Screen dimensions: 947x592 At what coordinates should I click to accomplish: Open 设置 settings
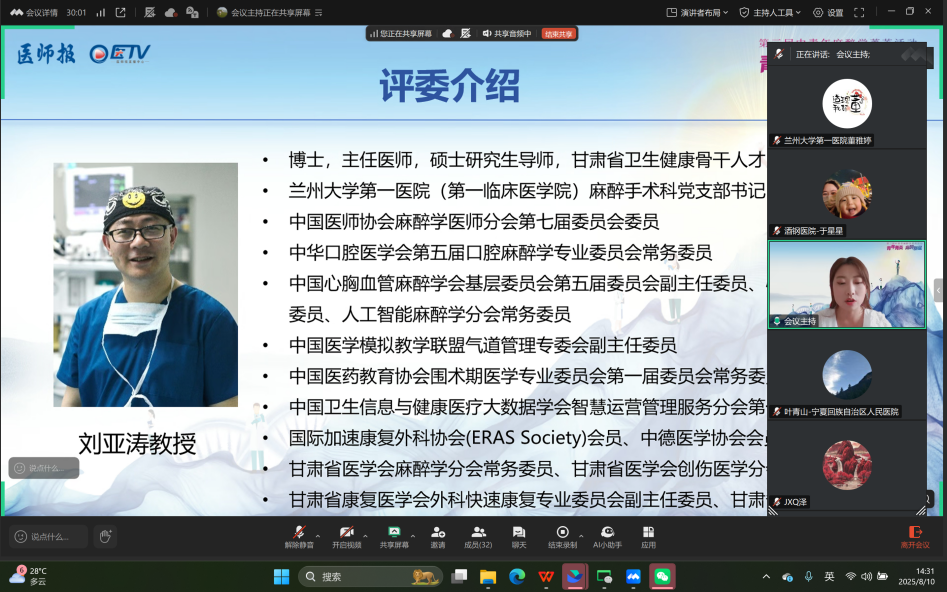828,12
